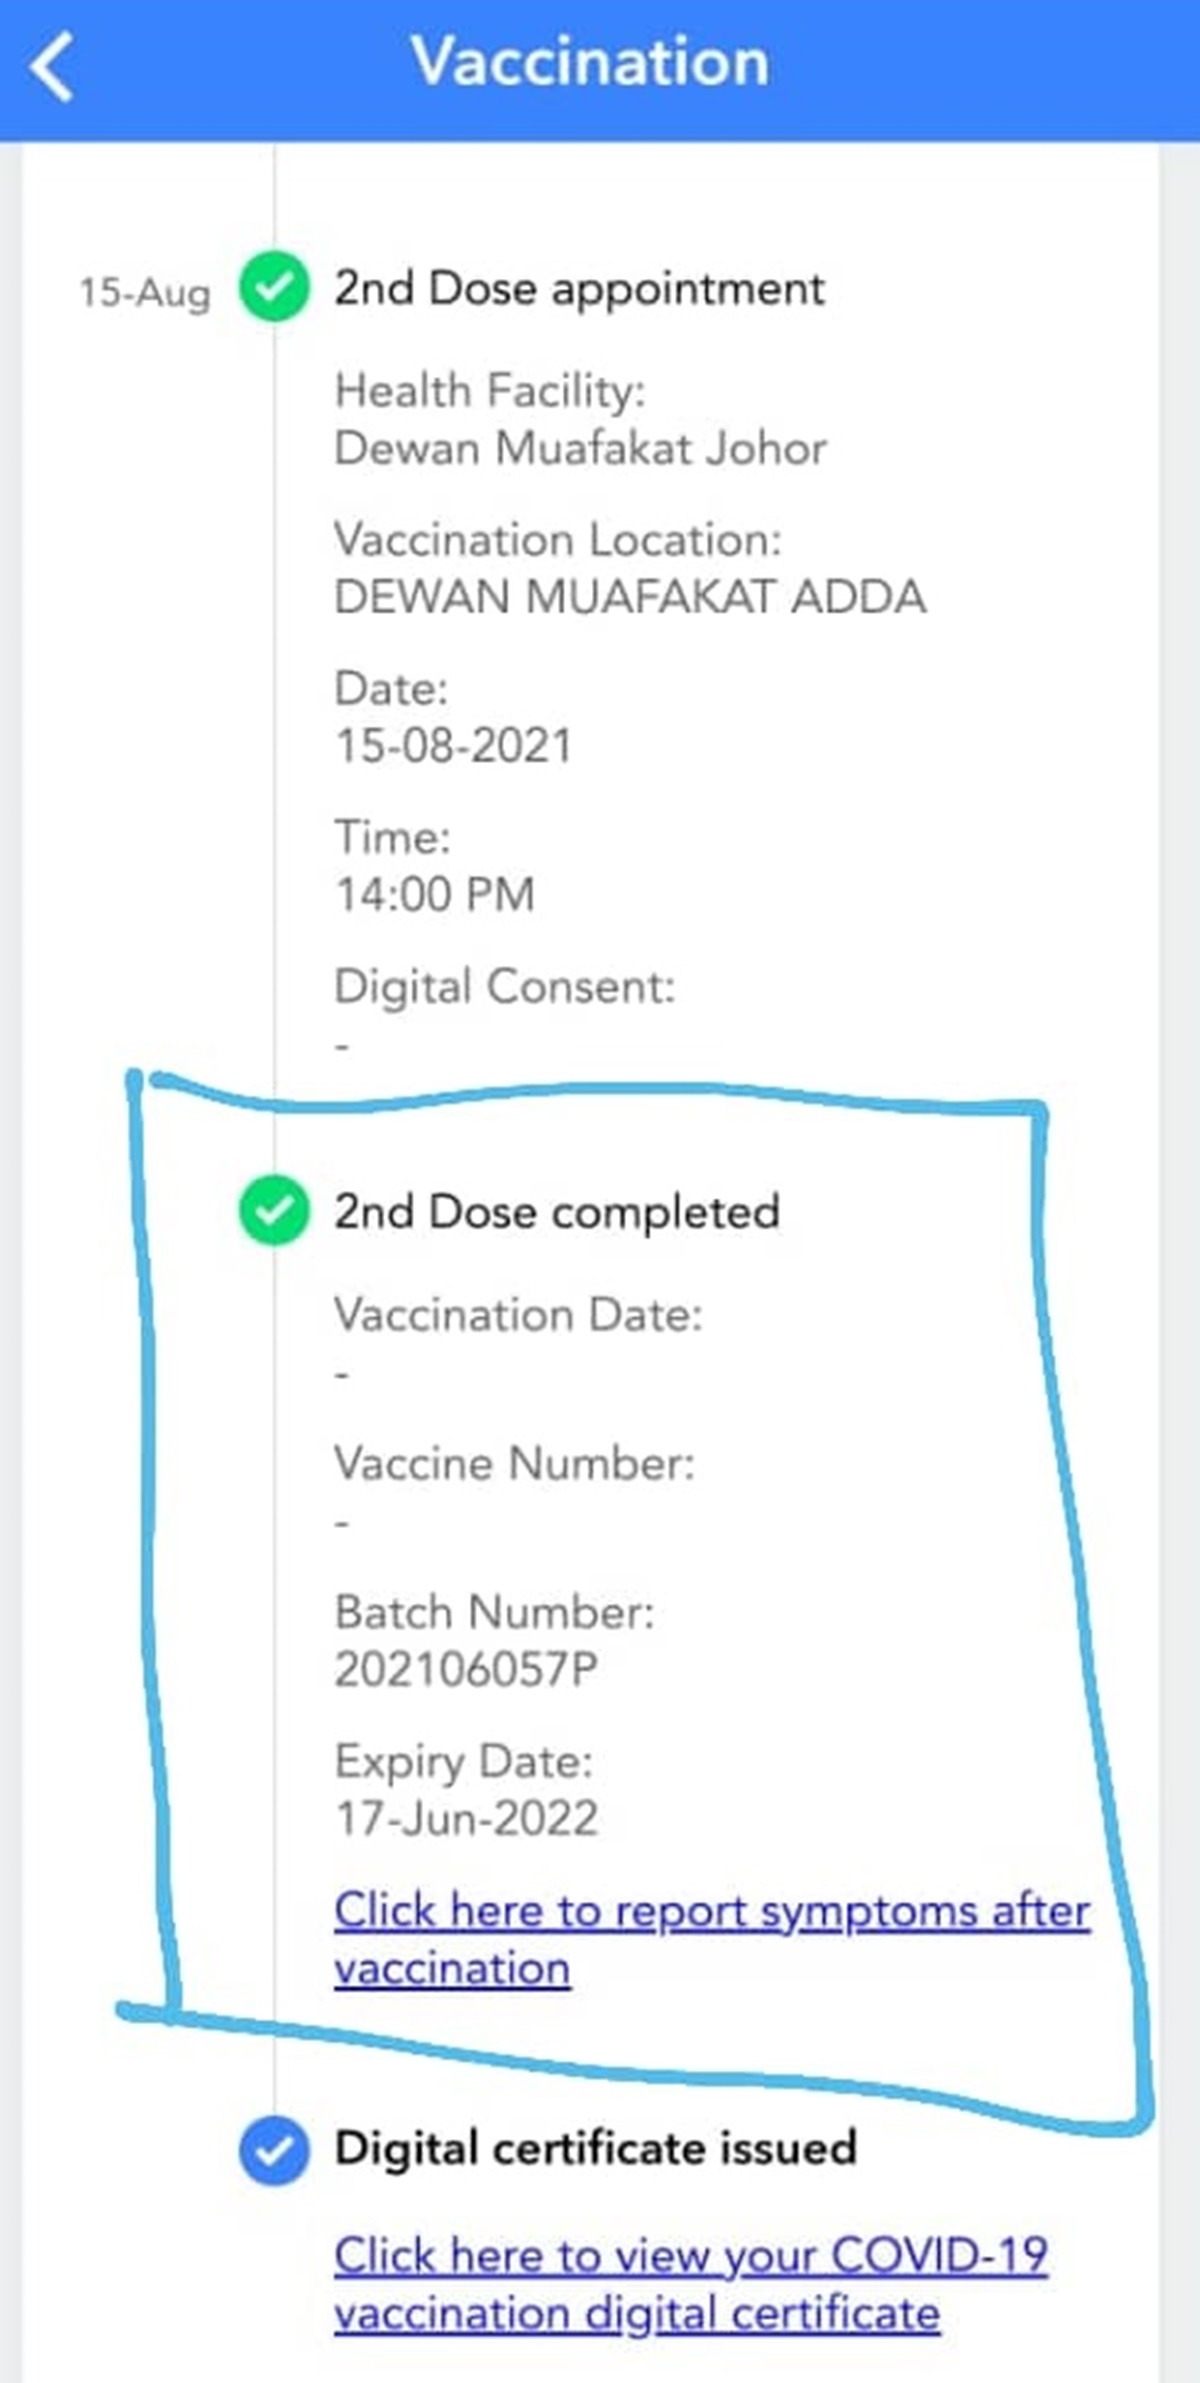Click the appointment time 14:00 PM
Image resolution: width=1200 pixels, height=2383 pixels.
coord(435,894)
